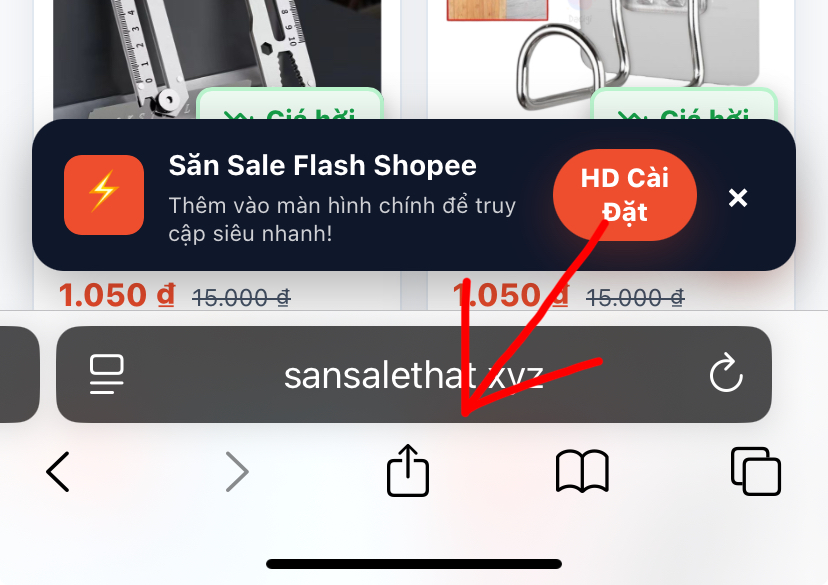The height and width of the screenshot is (585, 828).
Task: Open the metal hook product image
Action: coord(611,59)
